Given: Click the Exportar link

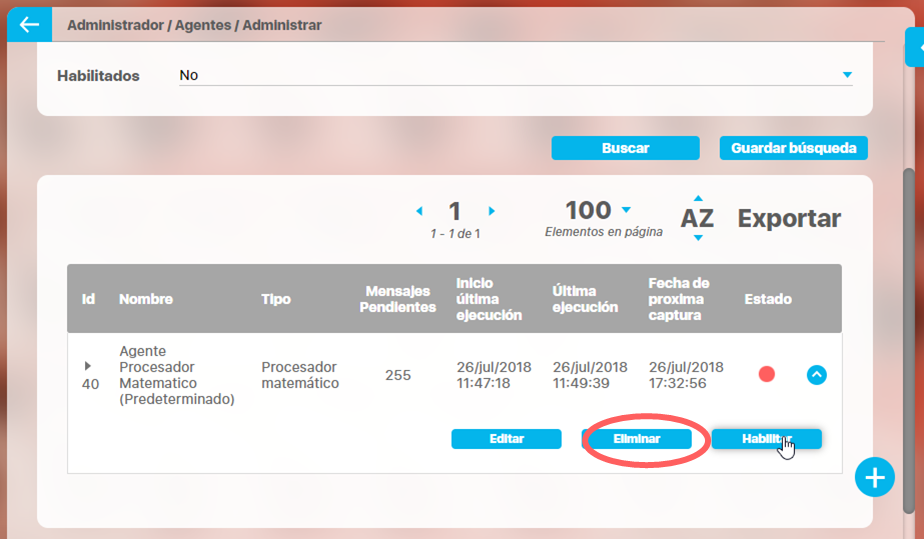Looking at the screenshot, I should click(x=789, y=218).
